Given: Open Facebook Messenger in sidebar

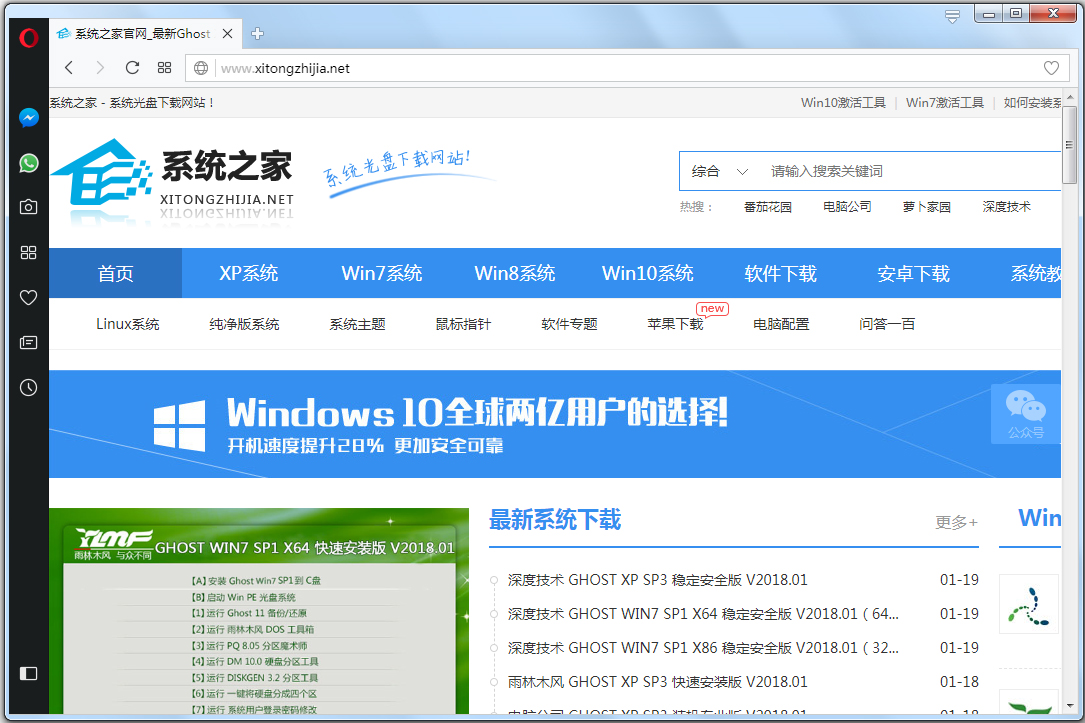Looking at the screenshot, I should (x=28, y=118).
